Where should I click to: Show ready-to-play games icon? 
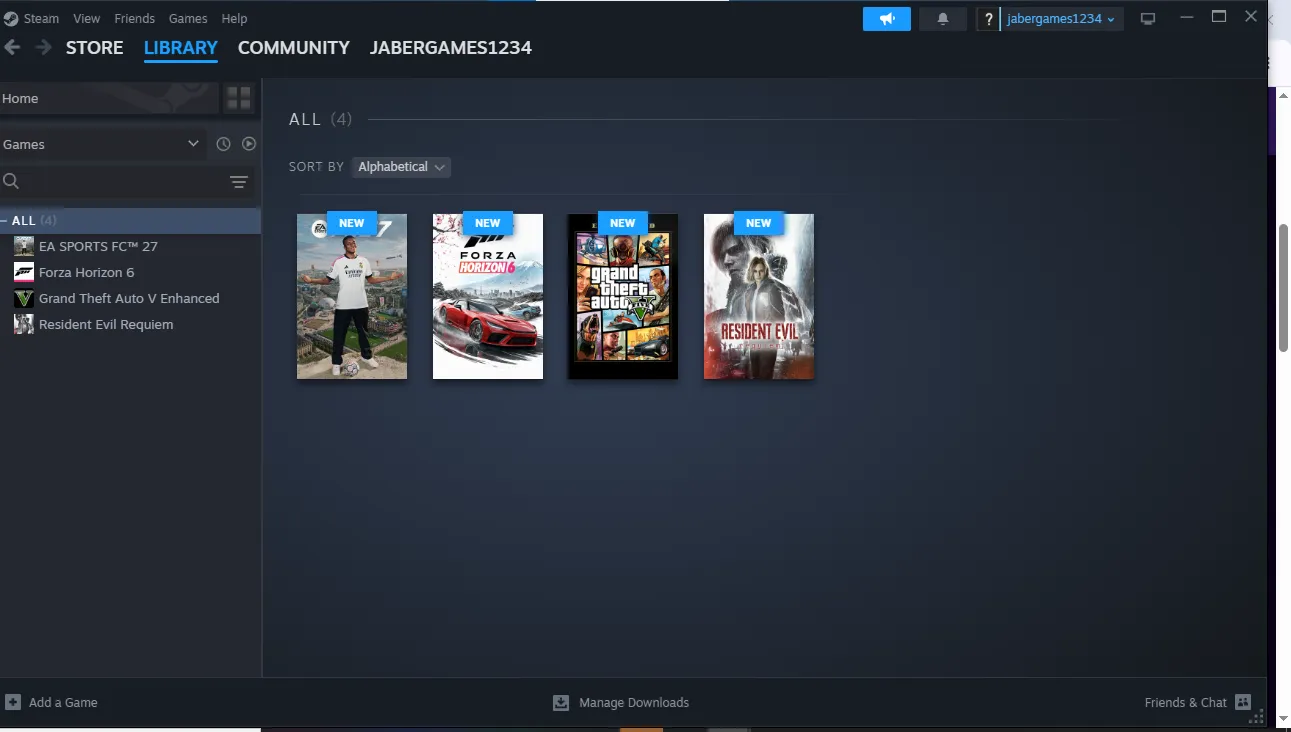[x=249, y=144]
